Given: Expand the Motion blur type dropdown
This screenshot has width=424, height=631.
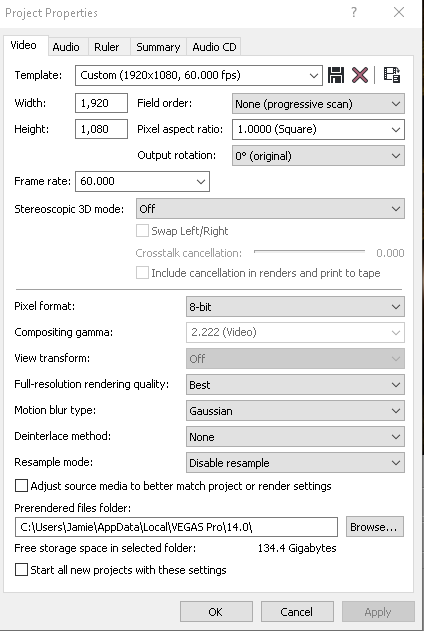Looking at the screenshot, I should tap(295, 411).
